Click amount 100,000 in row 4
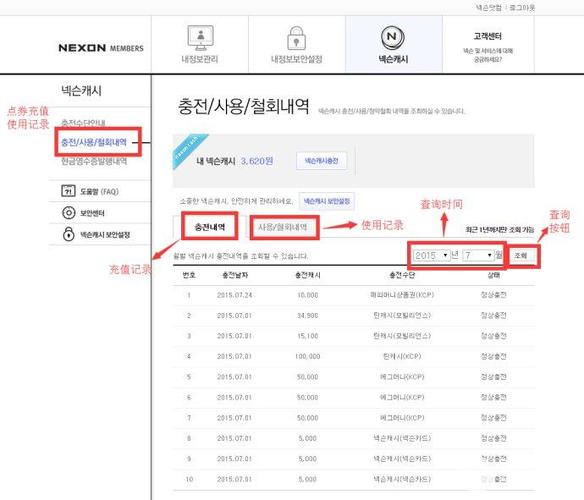Screen dimensions: 584x500 [308, 357]
